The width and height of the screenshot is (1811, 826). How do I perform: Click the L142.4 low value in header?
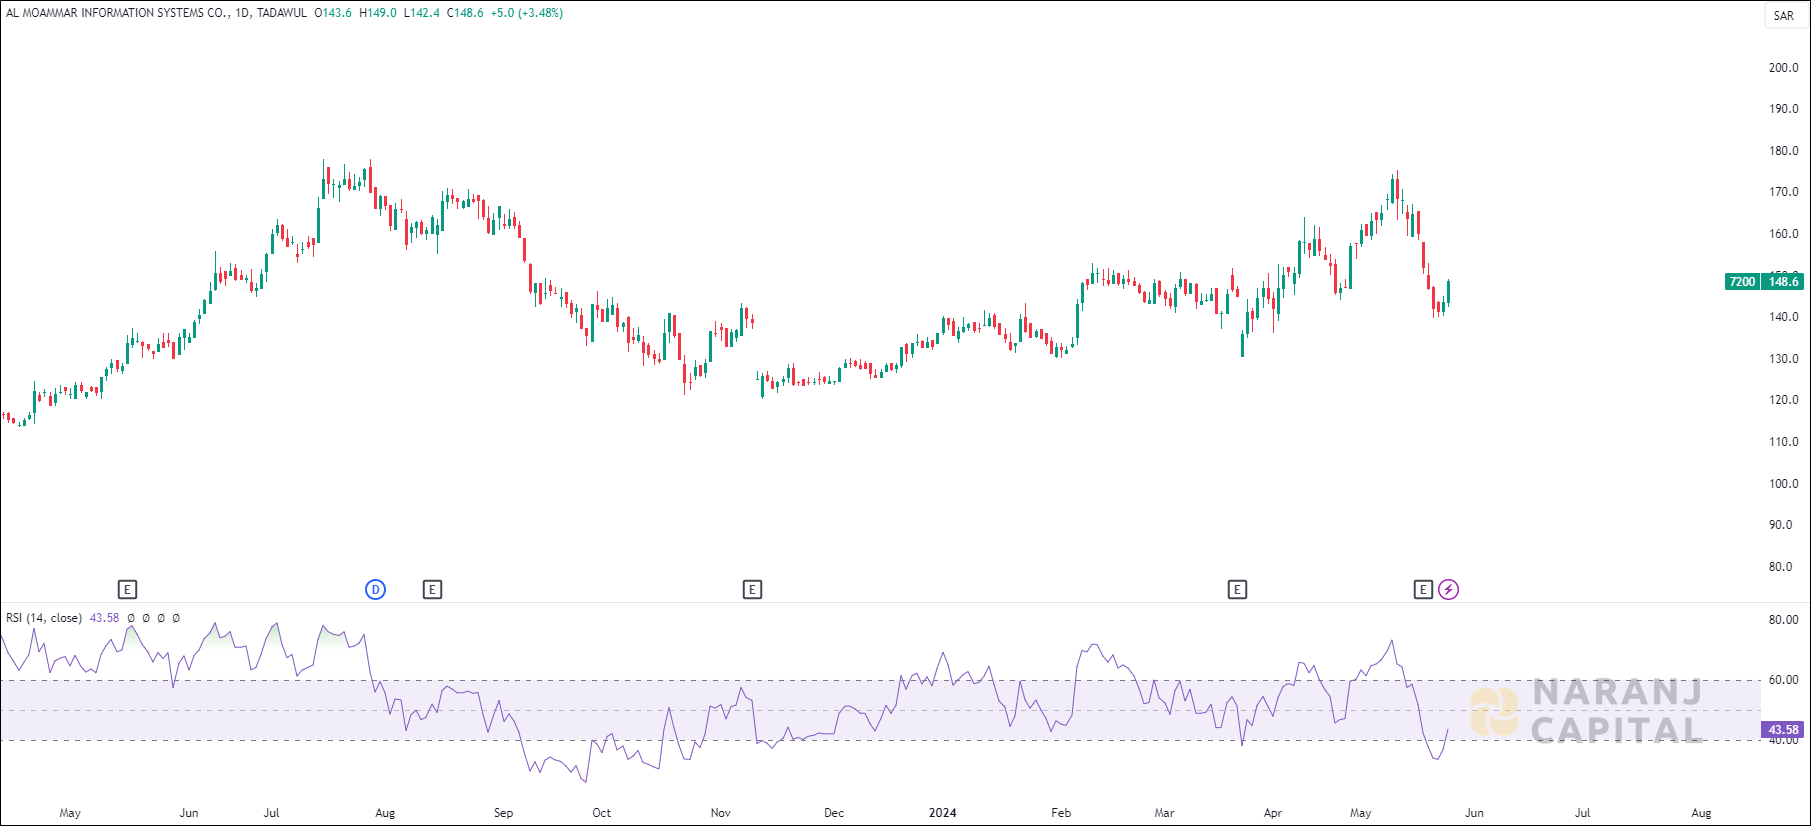click(421, 13)
